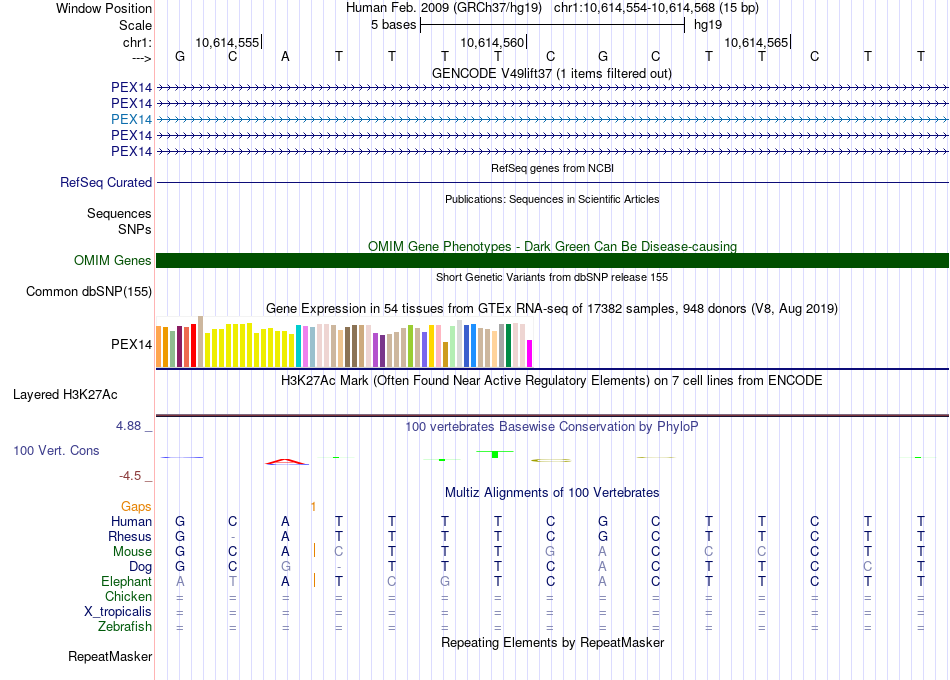
Task: Click the 10,614,560 ruler position marker
Action: point(492,43)
